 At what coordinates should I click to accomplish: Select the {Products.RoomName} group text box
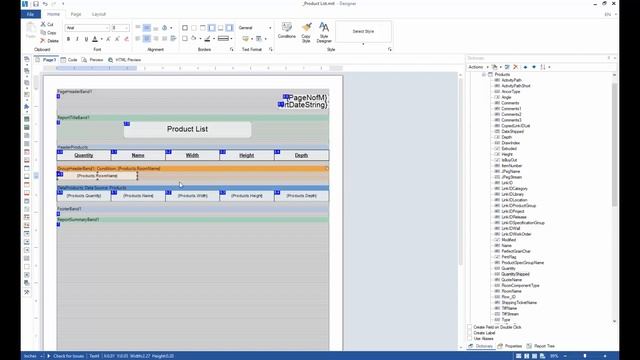click(97, 176)
